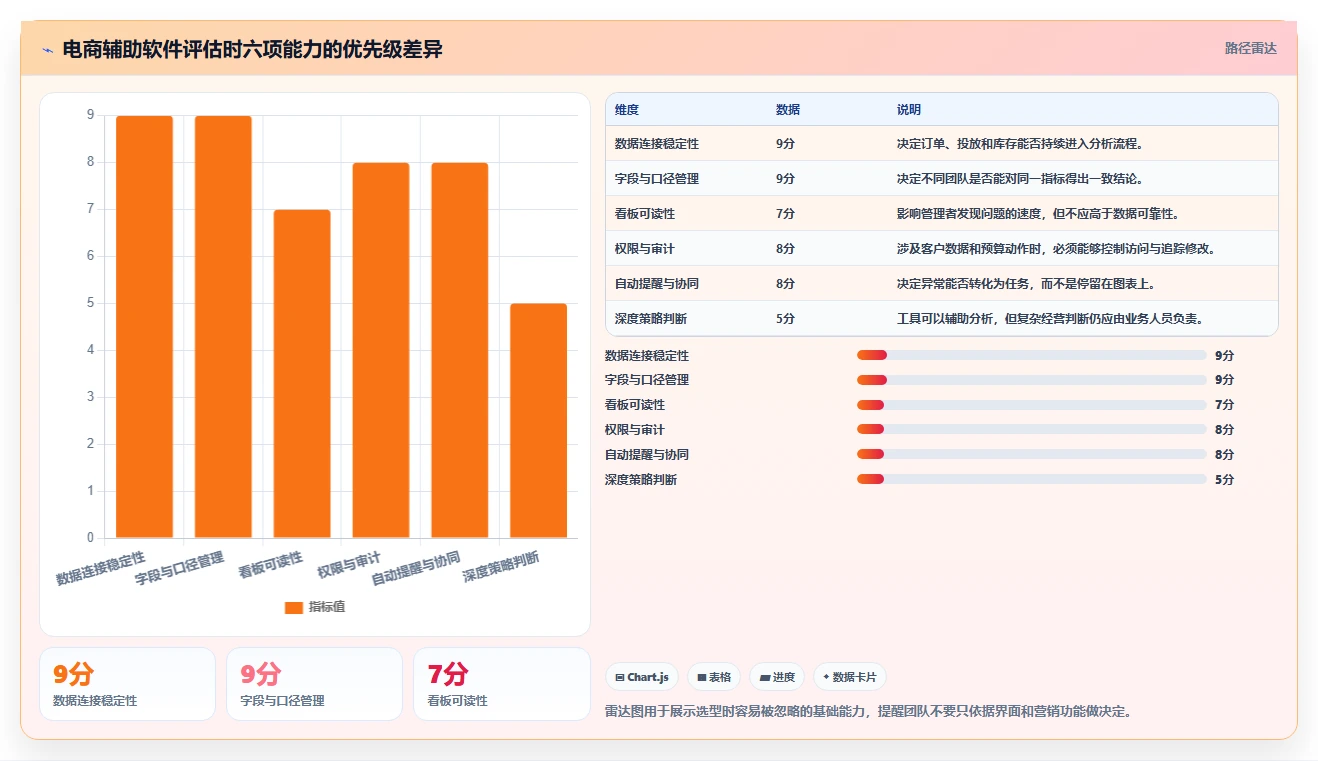Click the 维度 column header

tap(627, 110)
